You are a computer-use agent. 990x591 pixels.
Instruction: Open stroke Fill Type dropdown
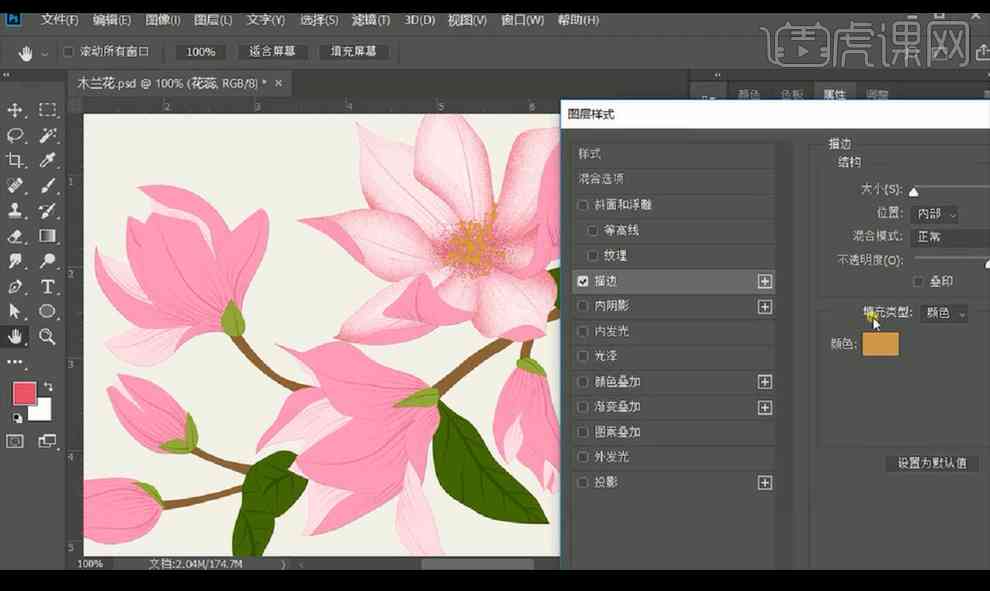point(944,313)
